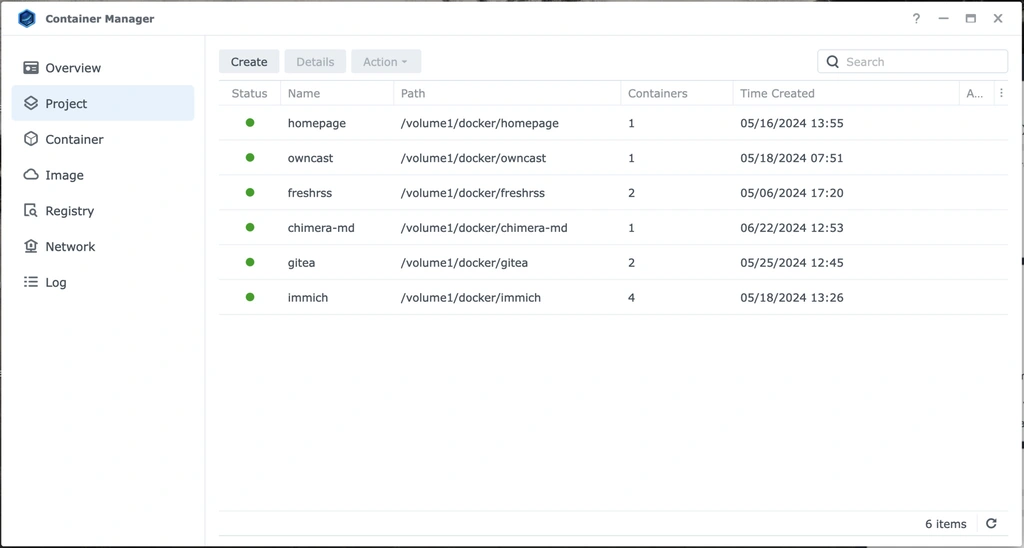
Task: Switch to the Container section
Action: [x=103, y=139]
